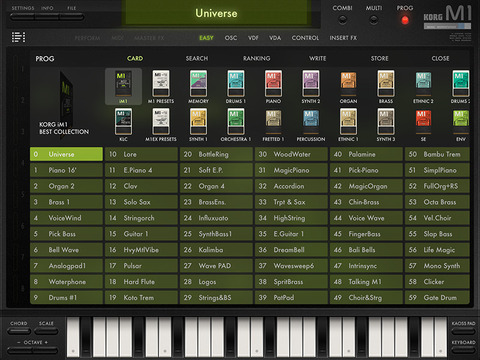Click the WRITE button

point(317,58)
